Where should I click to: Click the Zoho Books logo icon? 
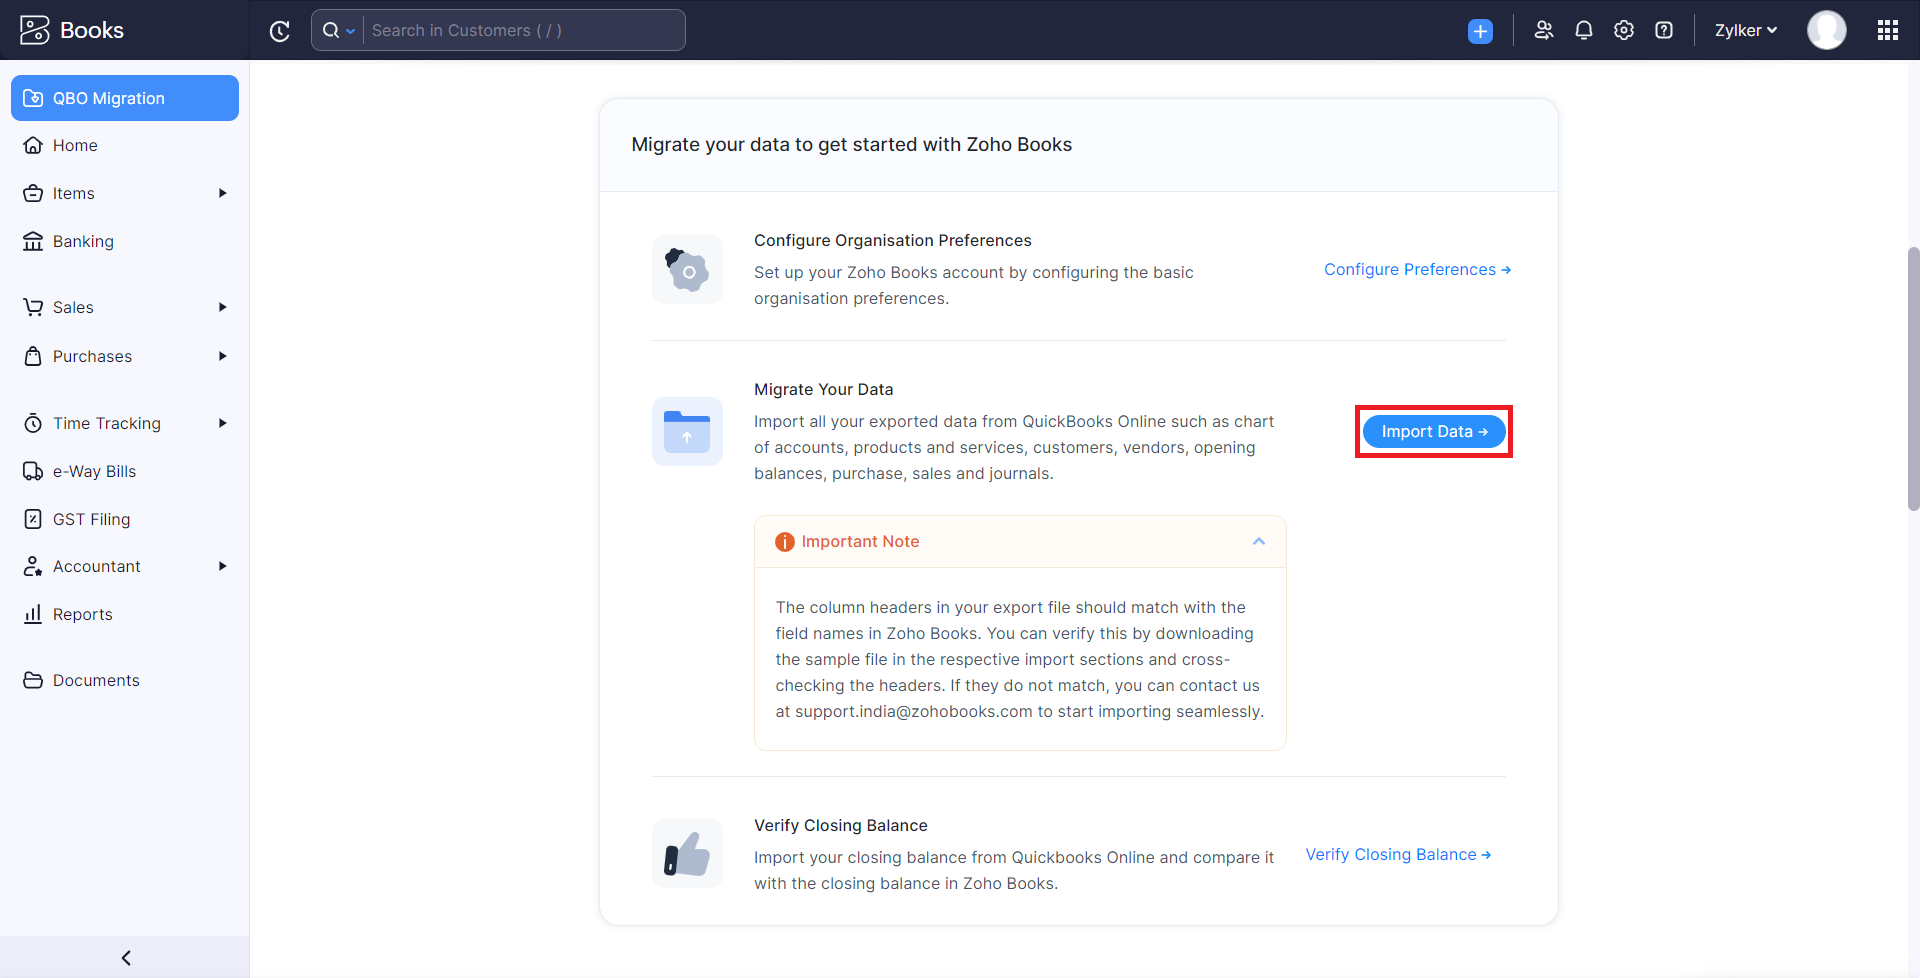click(34, 30)
